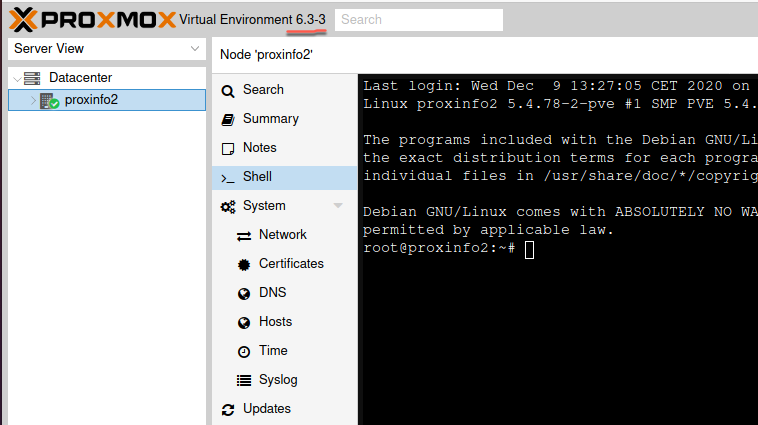Screen dimensions: 758x425
Task: Click the Hosts globe icon
Action: pos(244,322)
